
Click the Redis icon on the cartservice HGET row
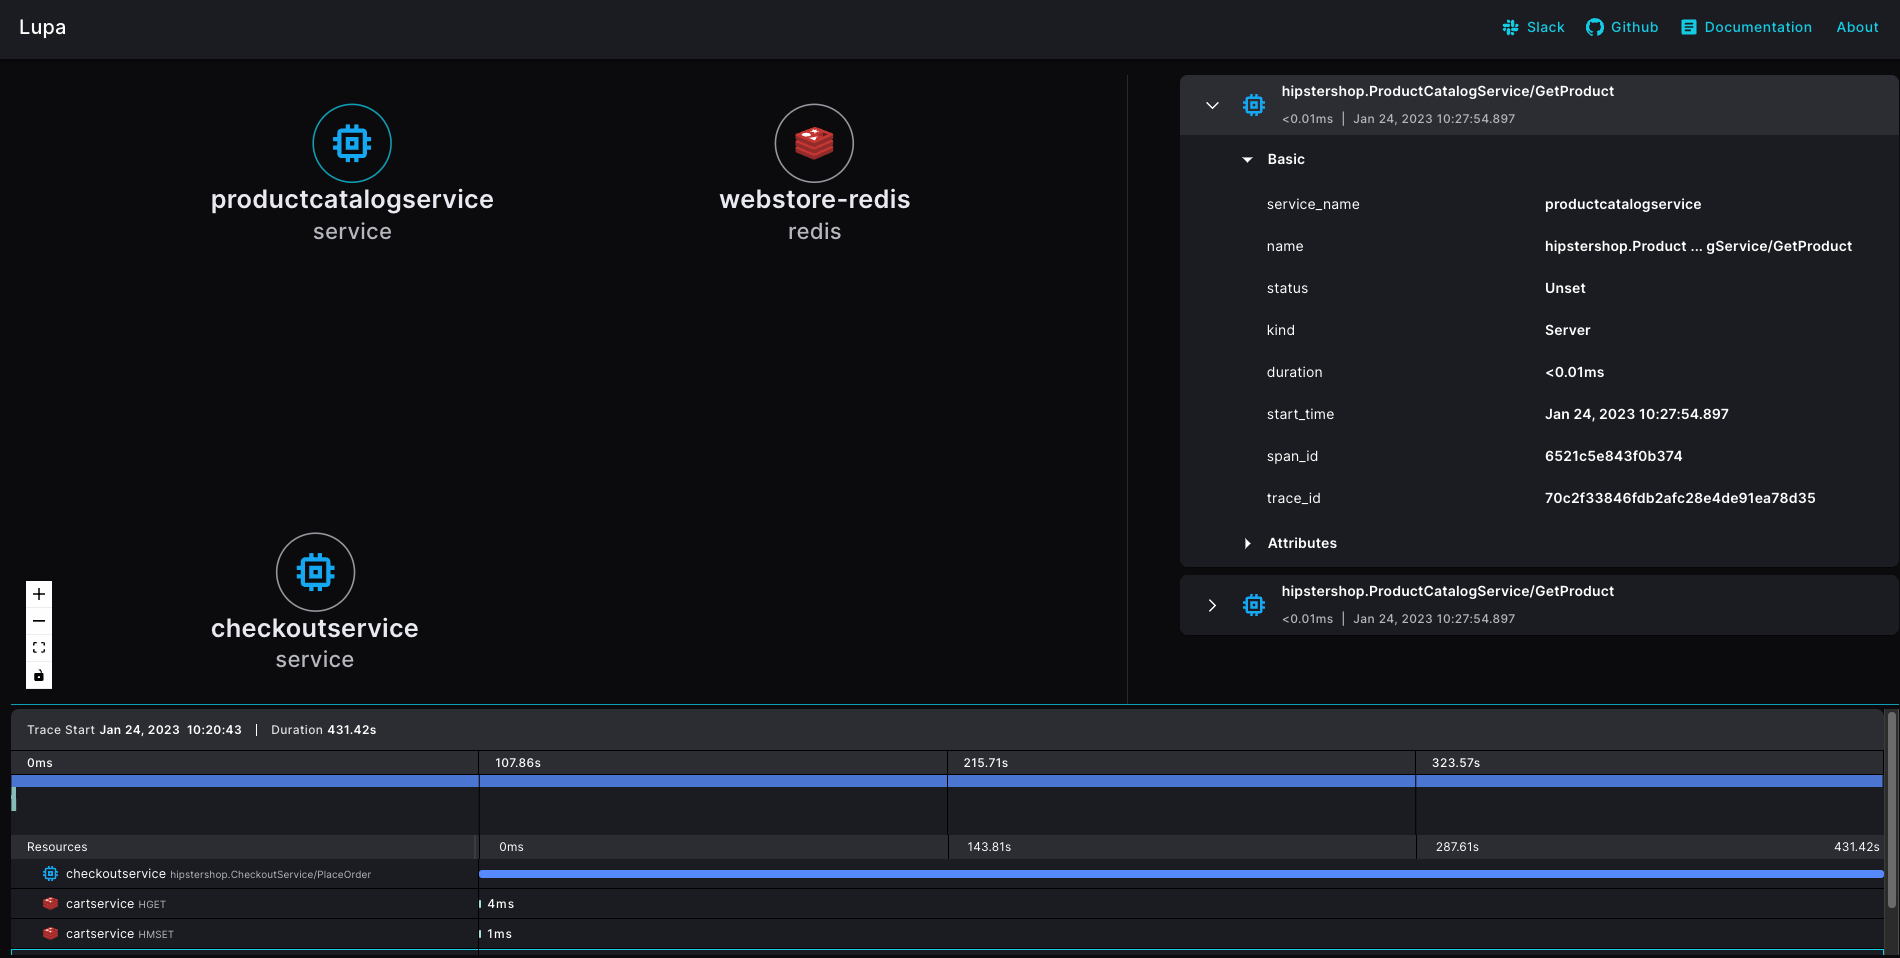click(x=49, y=903)
